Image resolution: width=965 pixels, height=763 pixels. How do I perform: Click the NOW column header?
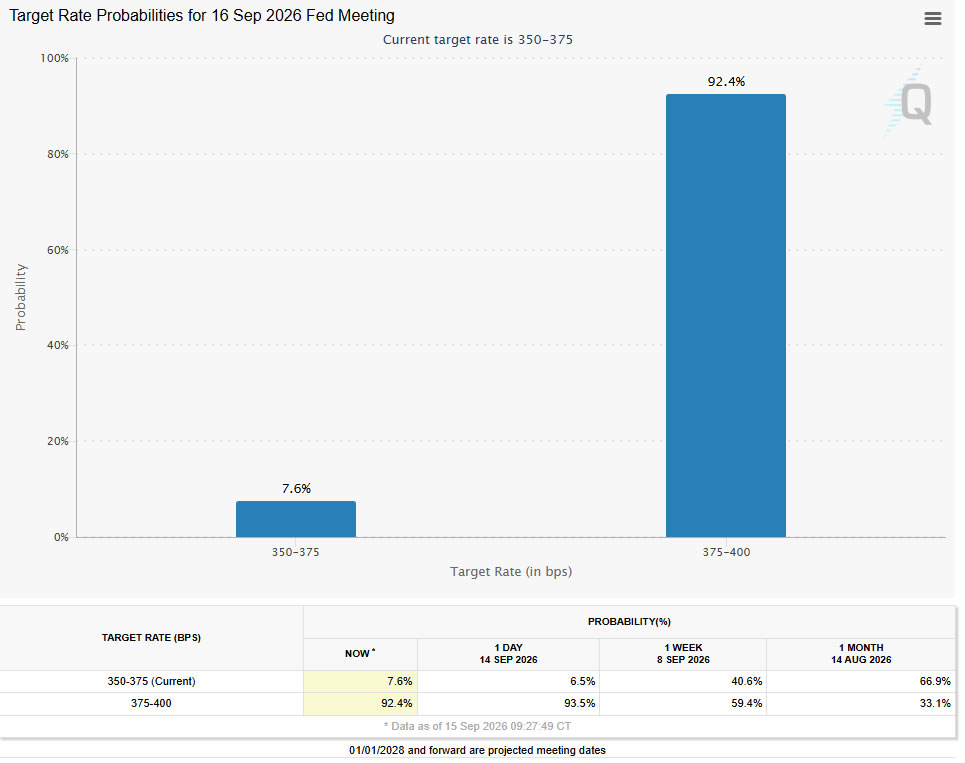(360, 653)
